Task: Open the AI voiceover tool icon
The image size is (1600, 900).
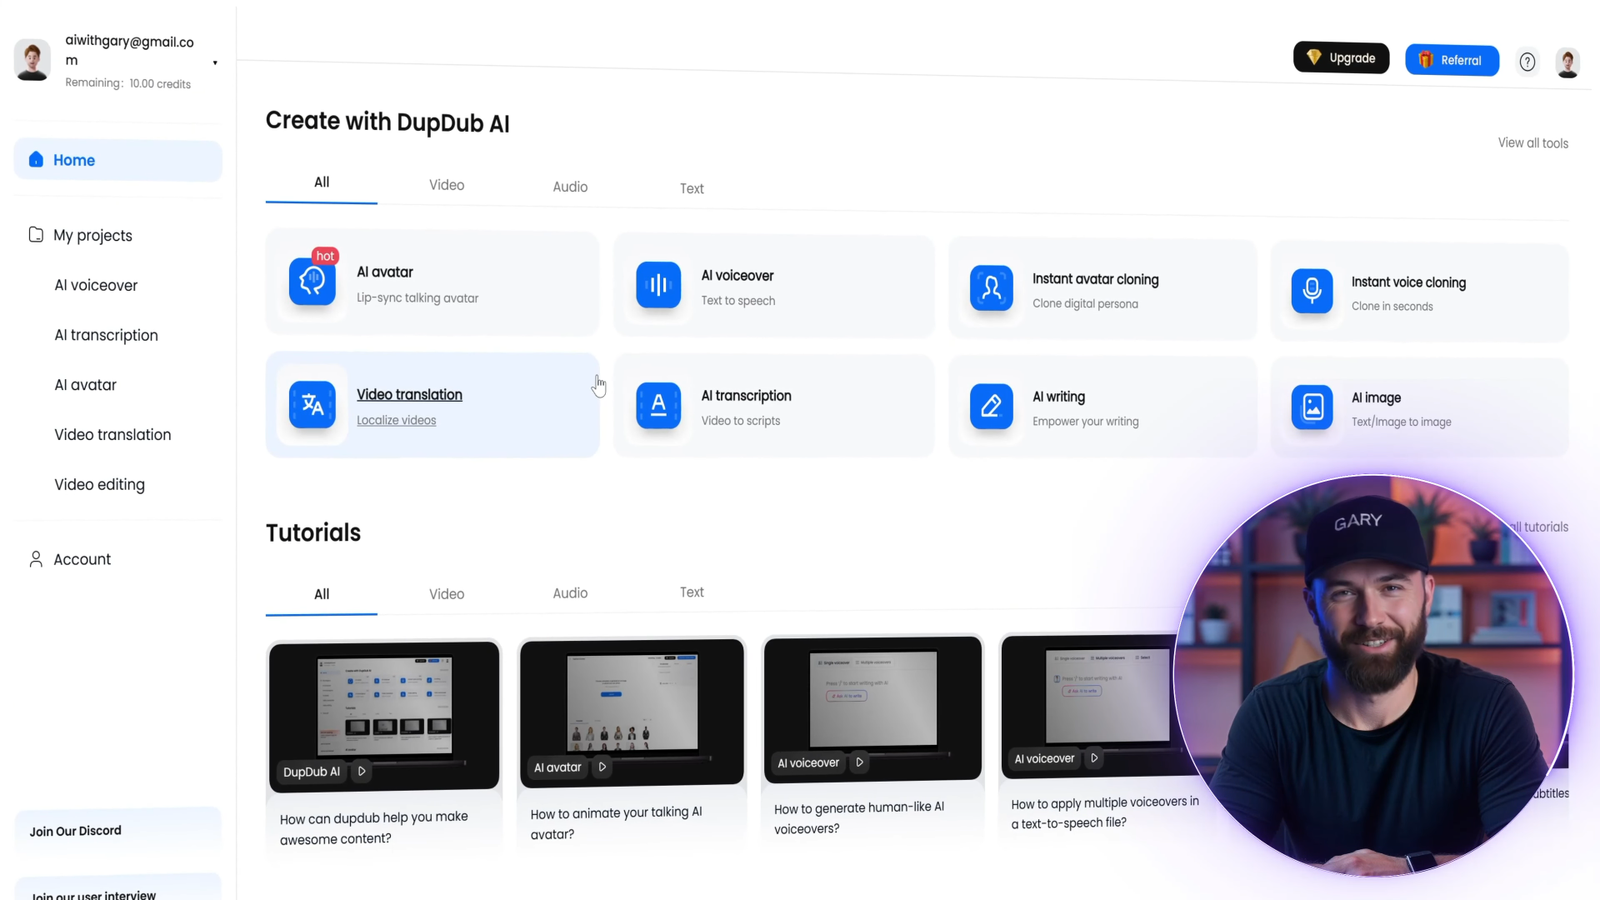Action: click(658, 285)
